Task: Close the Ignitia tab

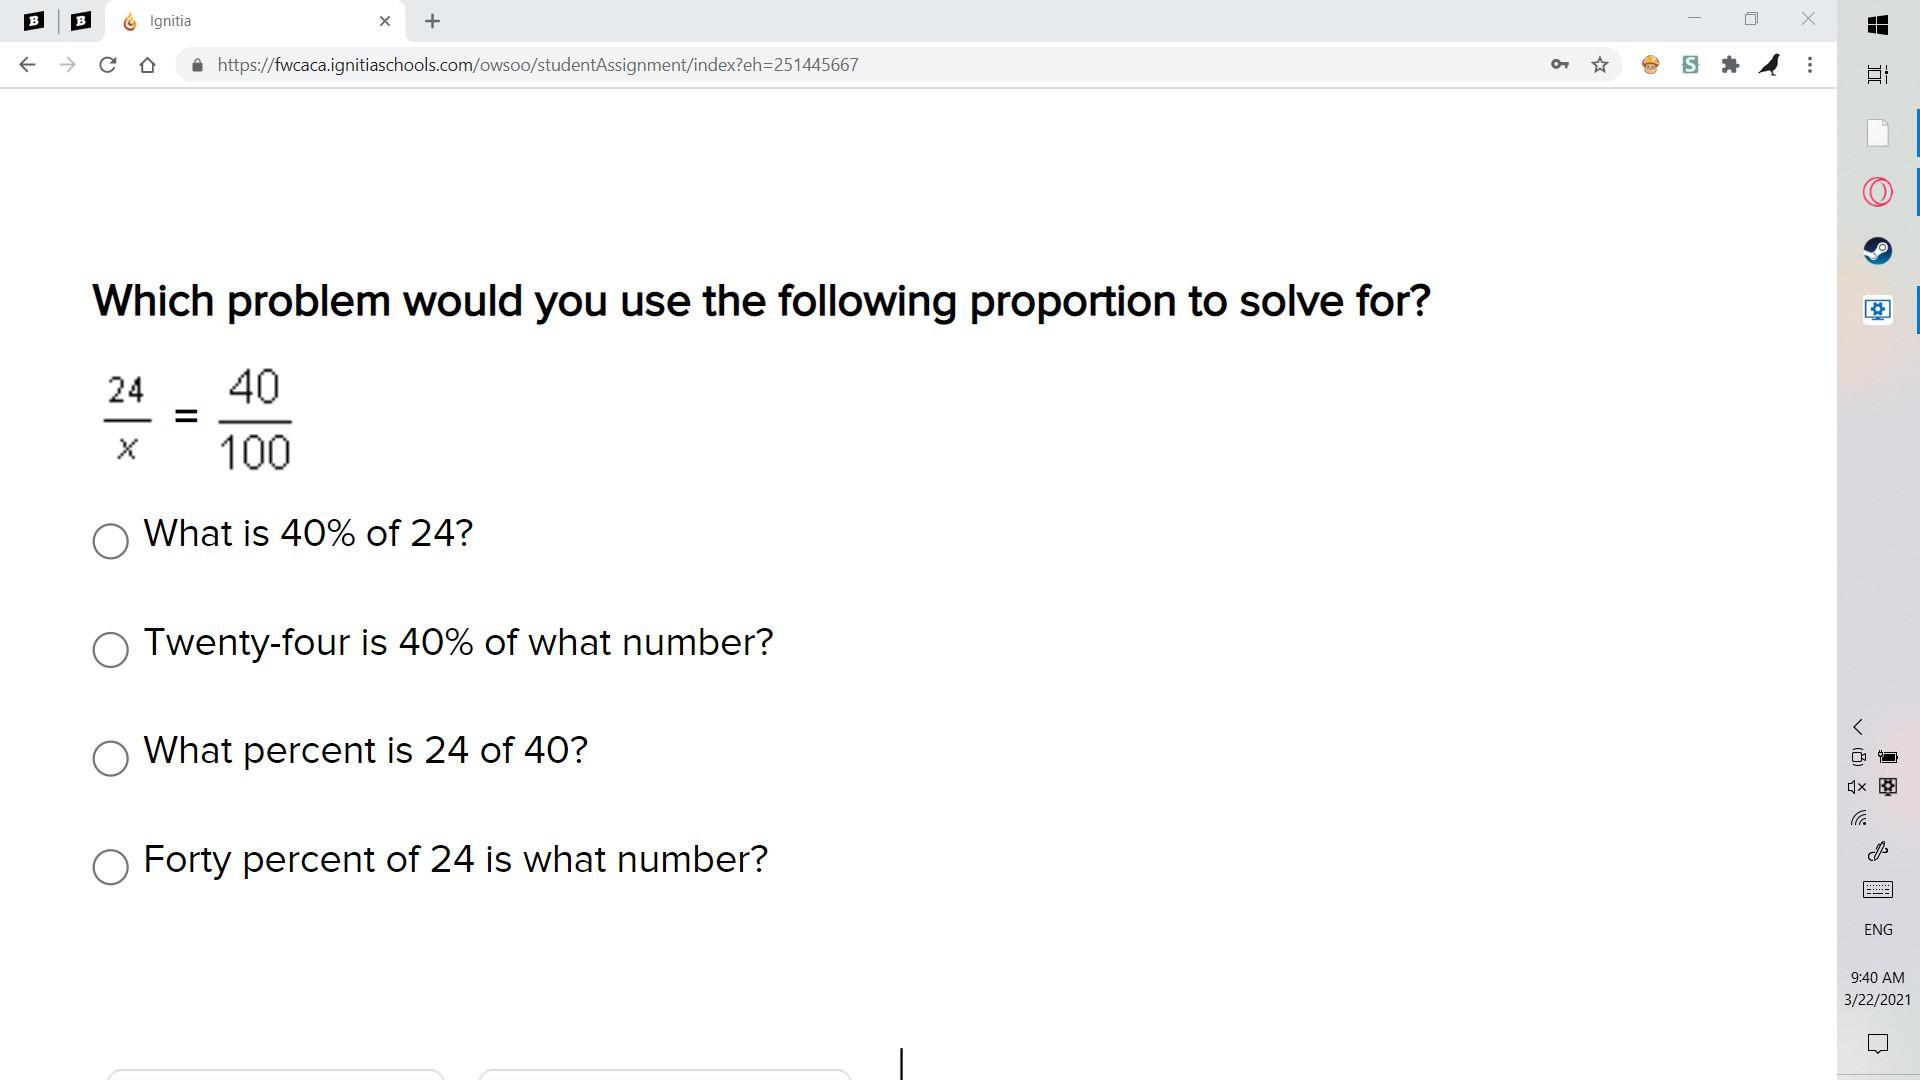Action: click(385, 21)
